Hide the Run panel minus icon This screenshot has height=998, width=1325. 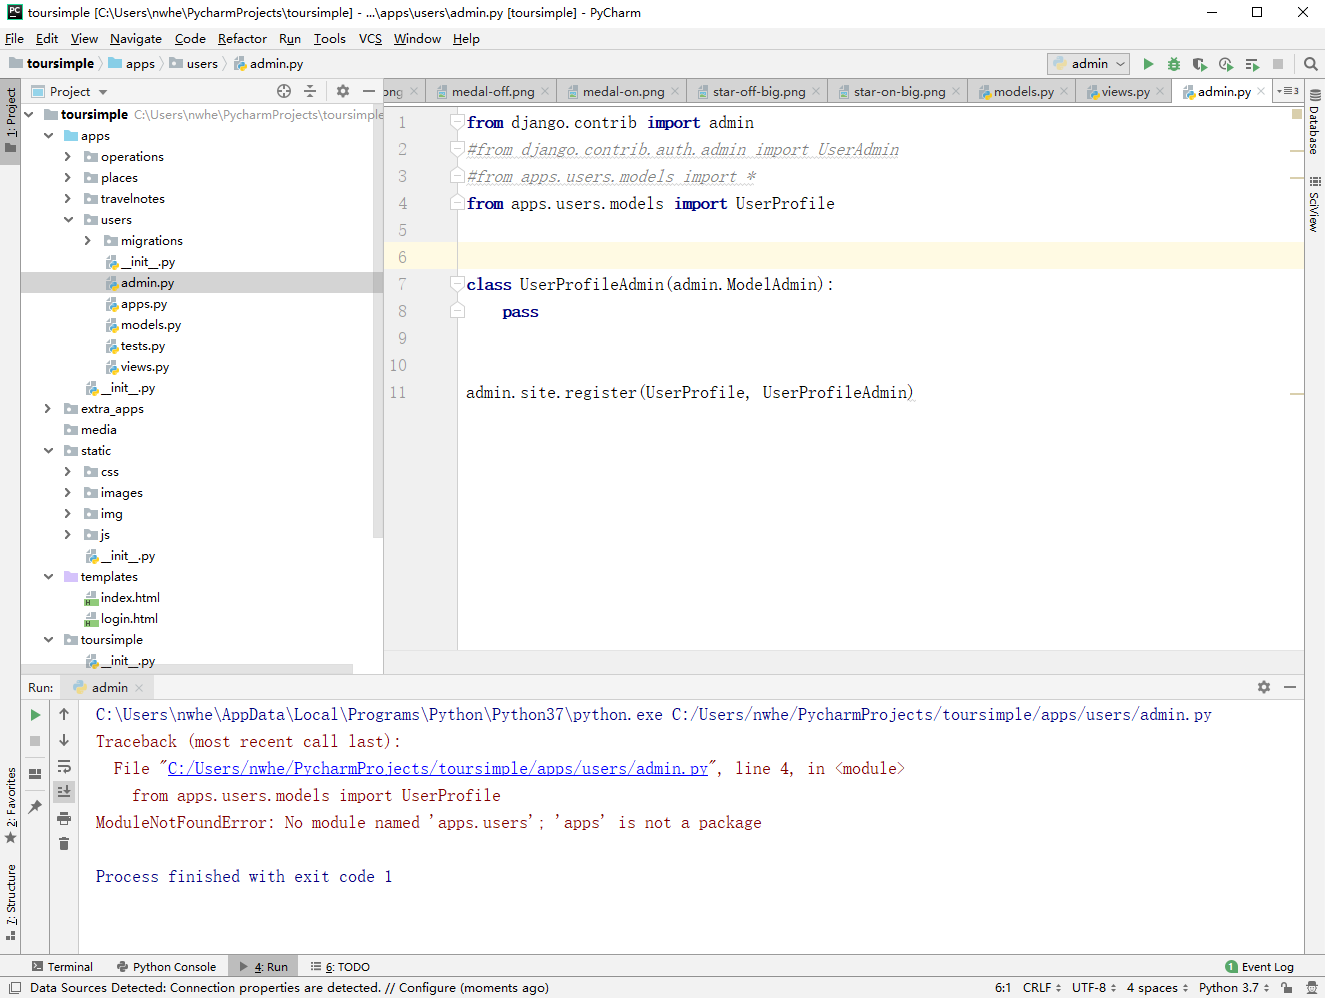[1290, 687]
